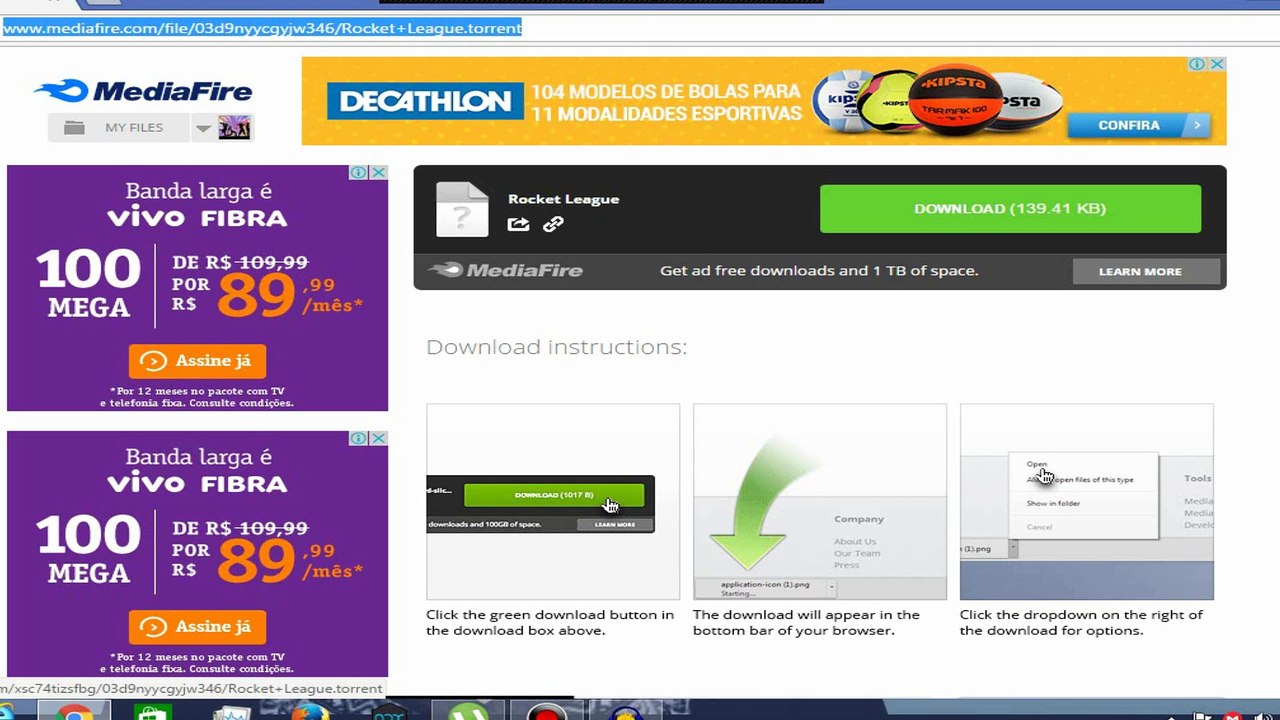
Task: Open Firefox from the taskbar
Action: [311, 711]
